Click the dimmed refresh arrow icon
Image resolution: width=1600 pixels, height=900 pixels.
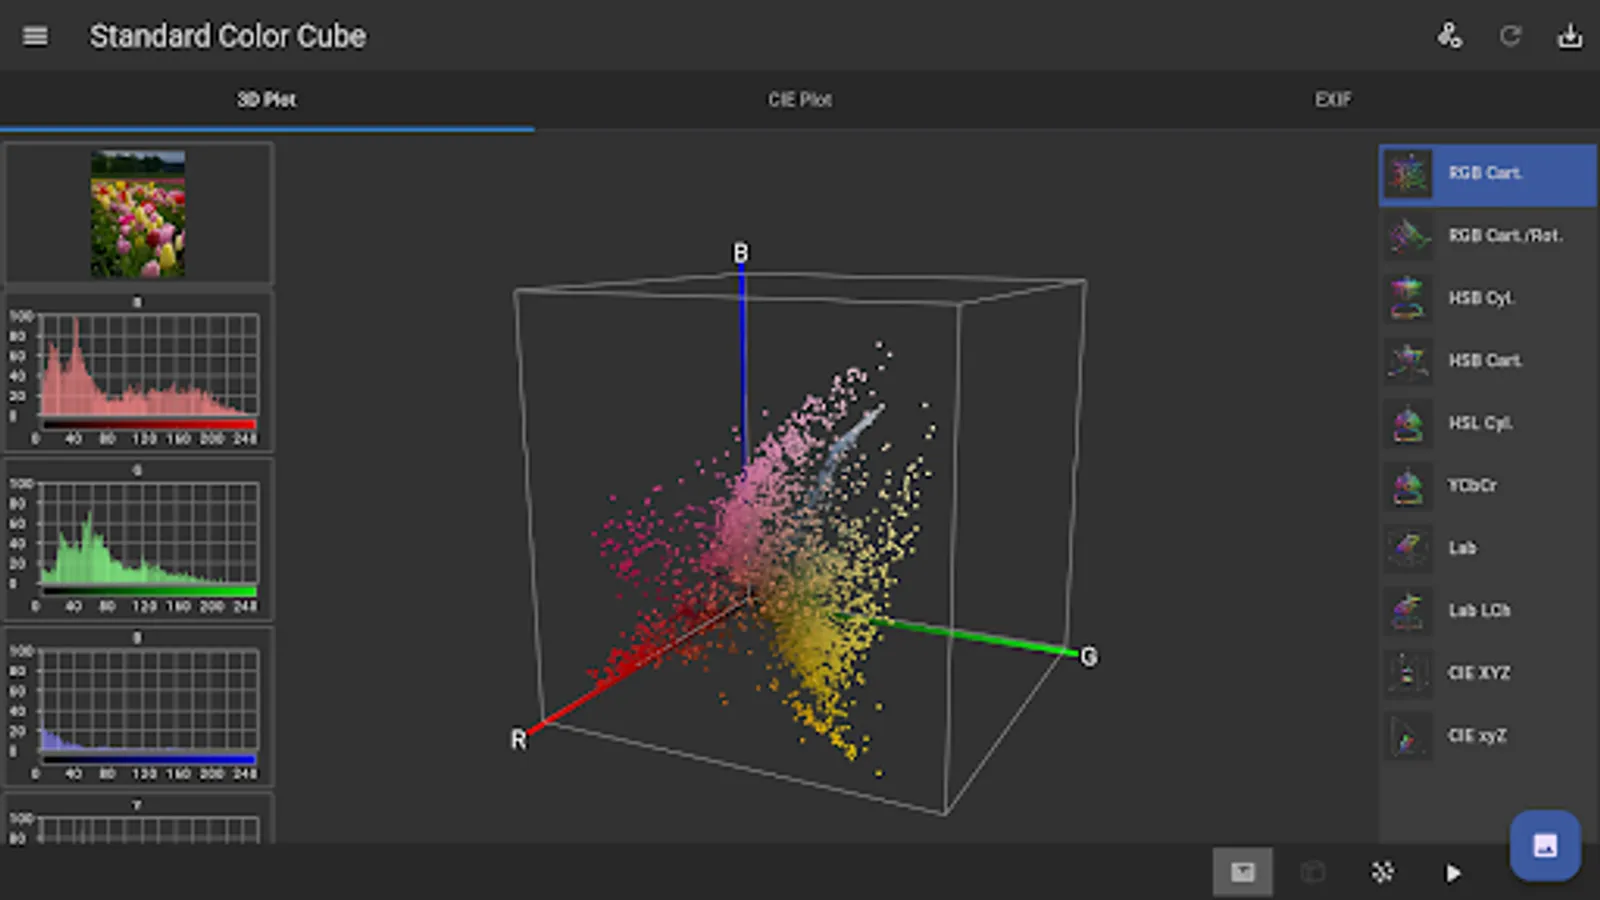[1510, 36]
